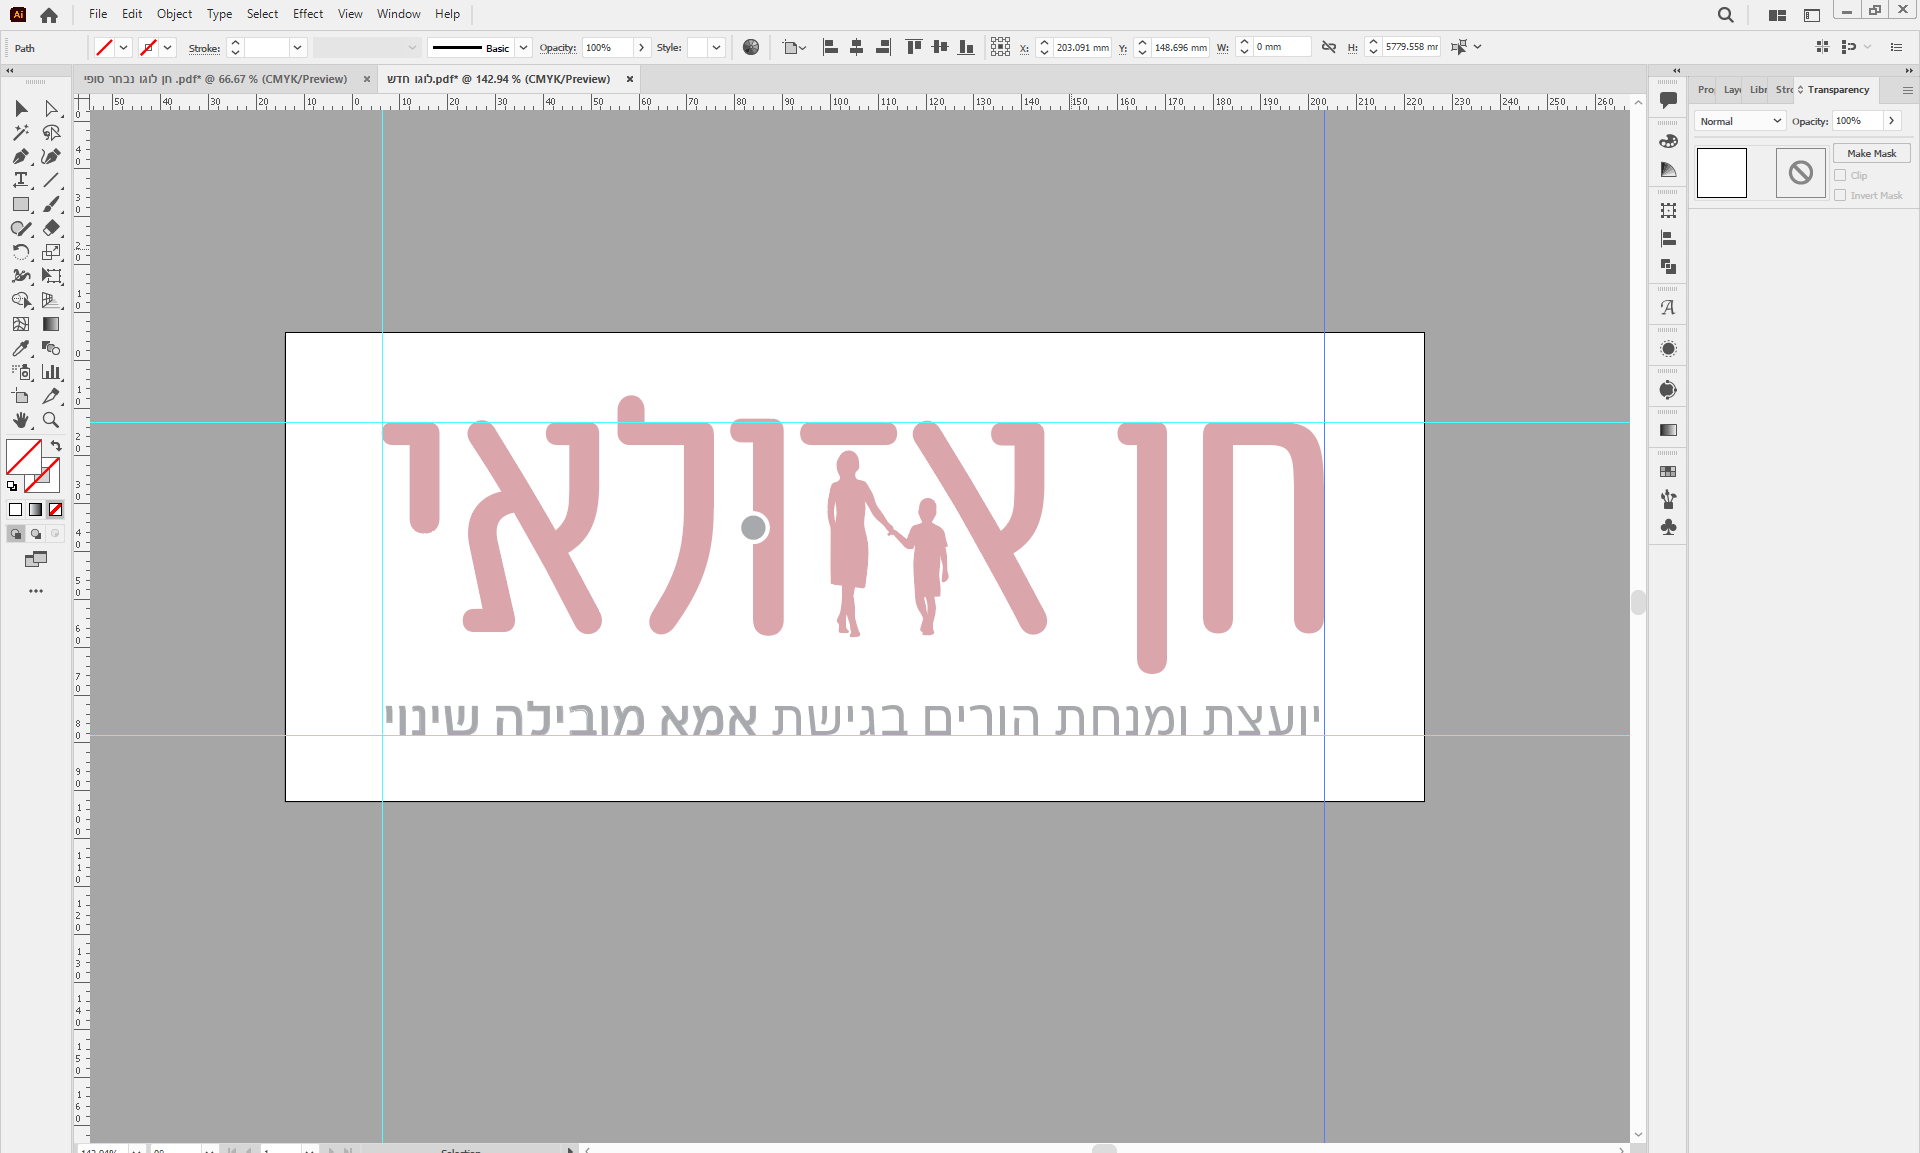
Task: Open the Symbols panel icon
Action: point(1668,527)
